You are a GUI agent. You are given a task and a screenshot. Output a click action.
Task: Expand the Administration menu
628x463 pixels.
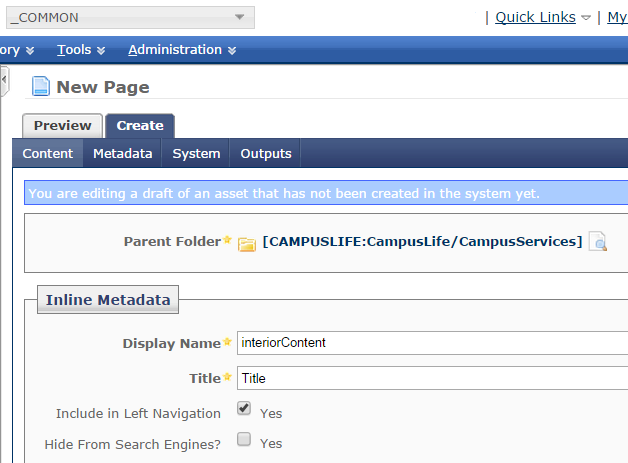(x=182, y=50)
